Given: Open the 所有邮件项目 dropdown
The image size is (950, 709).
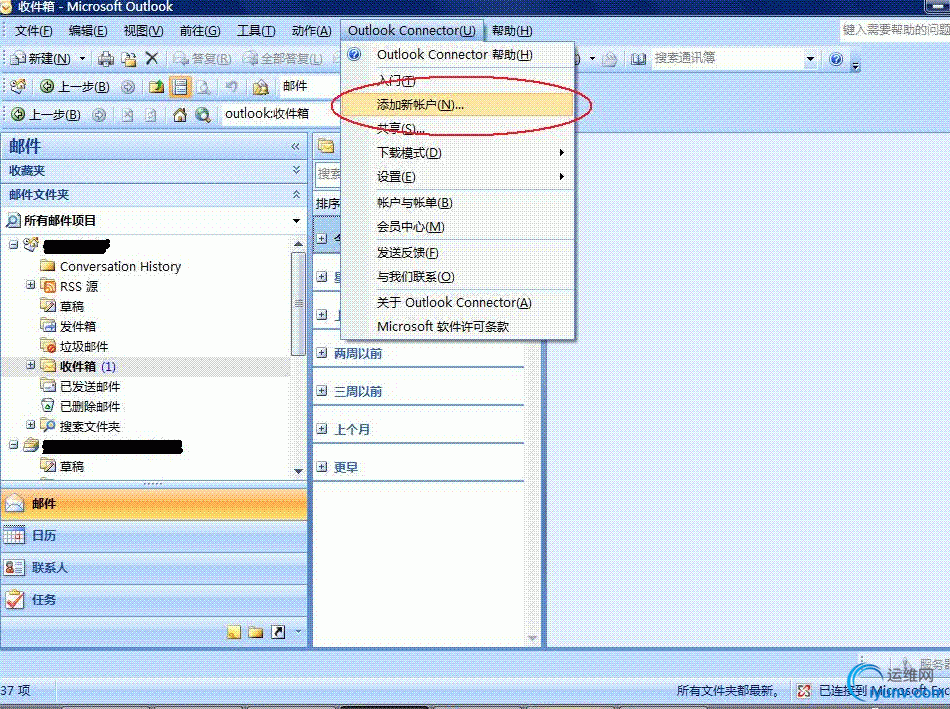Looking at the screenshot, I should 296,221.
